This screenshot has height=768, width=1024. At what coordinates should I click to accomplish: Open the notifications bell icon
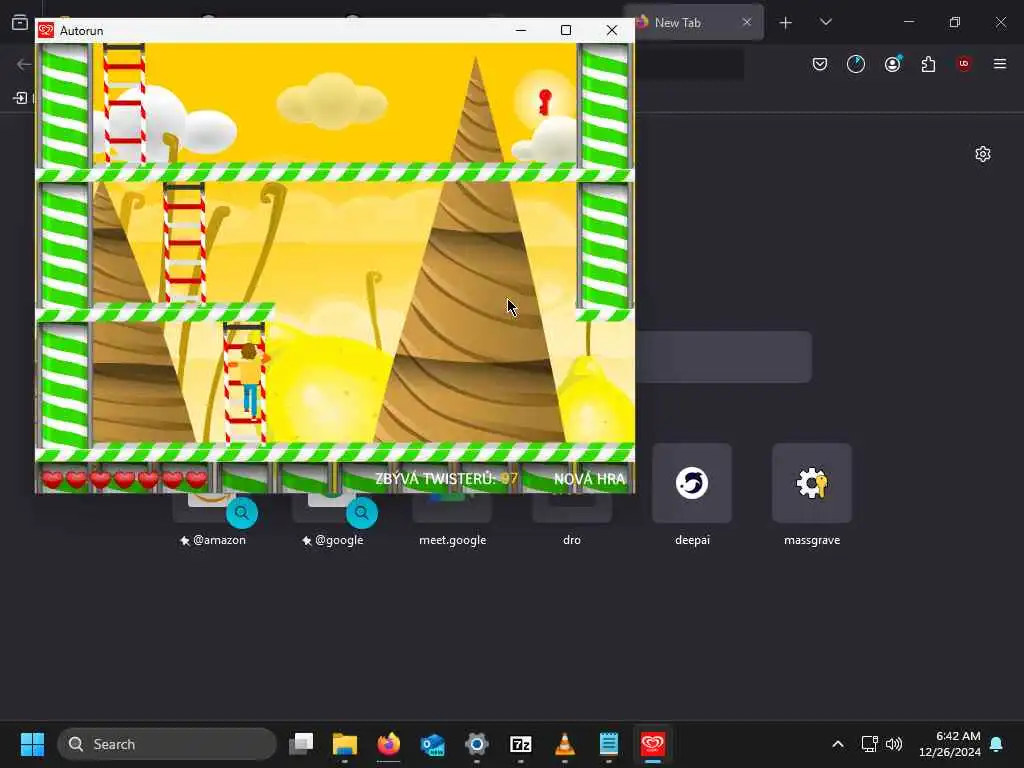pyautogui.click(x=996, y=744)
